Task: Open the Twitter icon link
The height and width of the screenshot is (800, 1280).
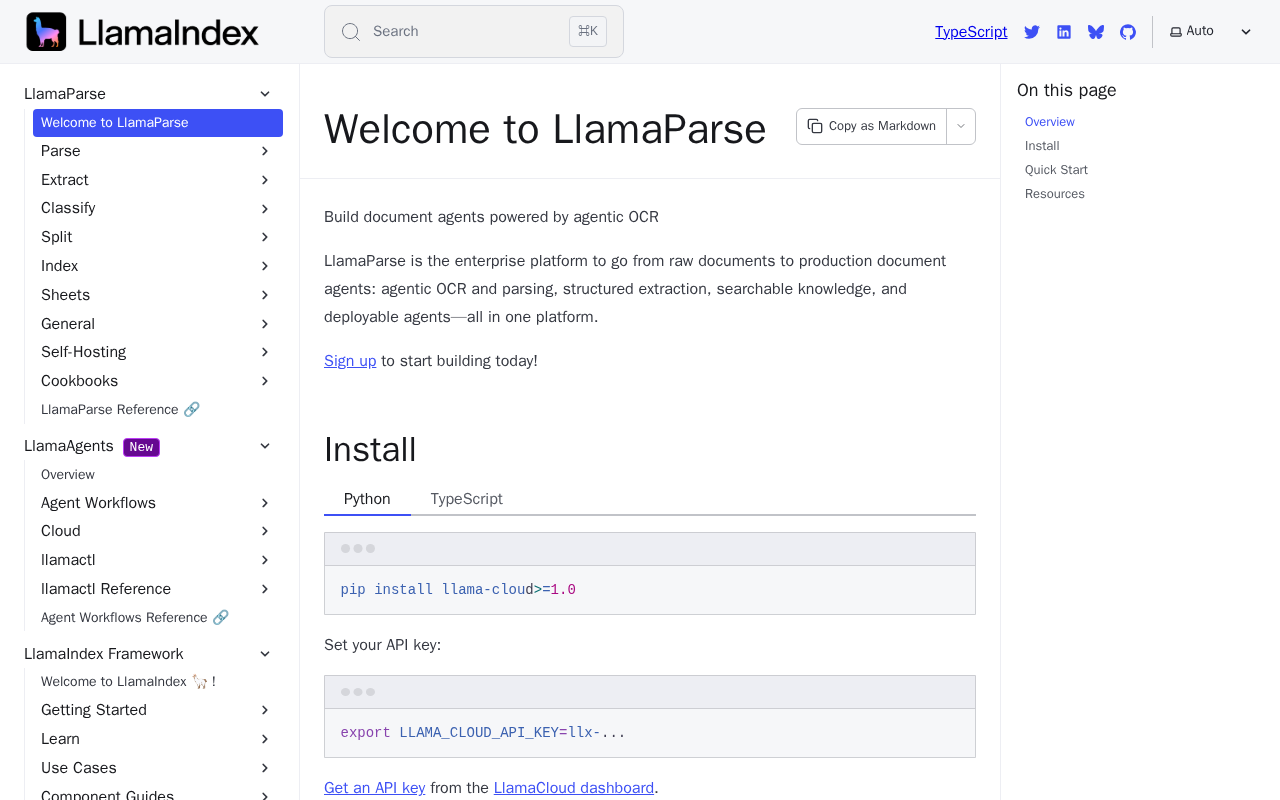Action: click(x=1032, y=32)
